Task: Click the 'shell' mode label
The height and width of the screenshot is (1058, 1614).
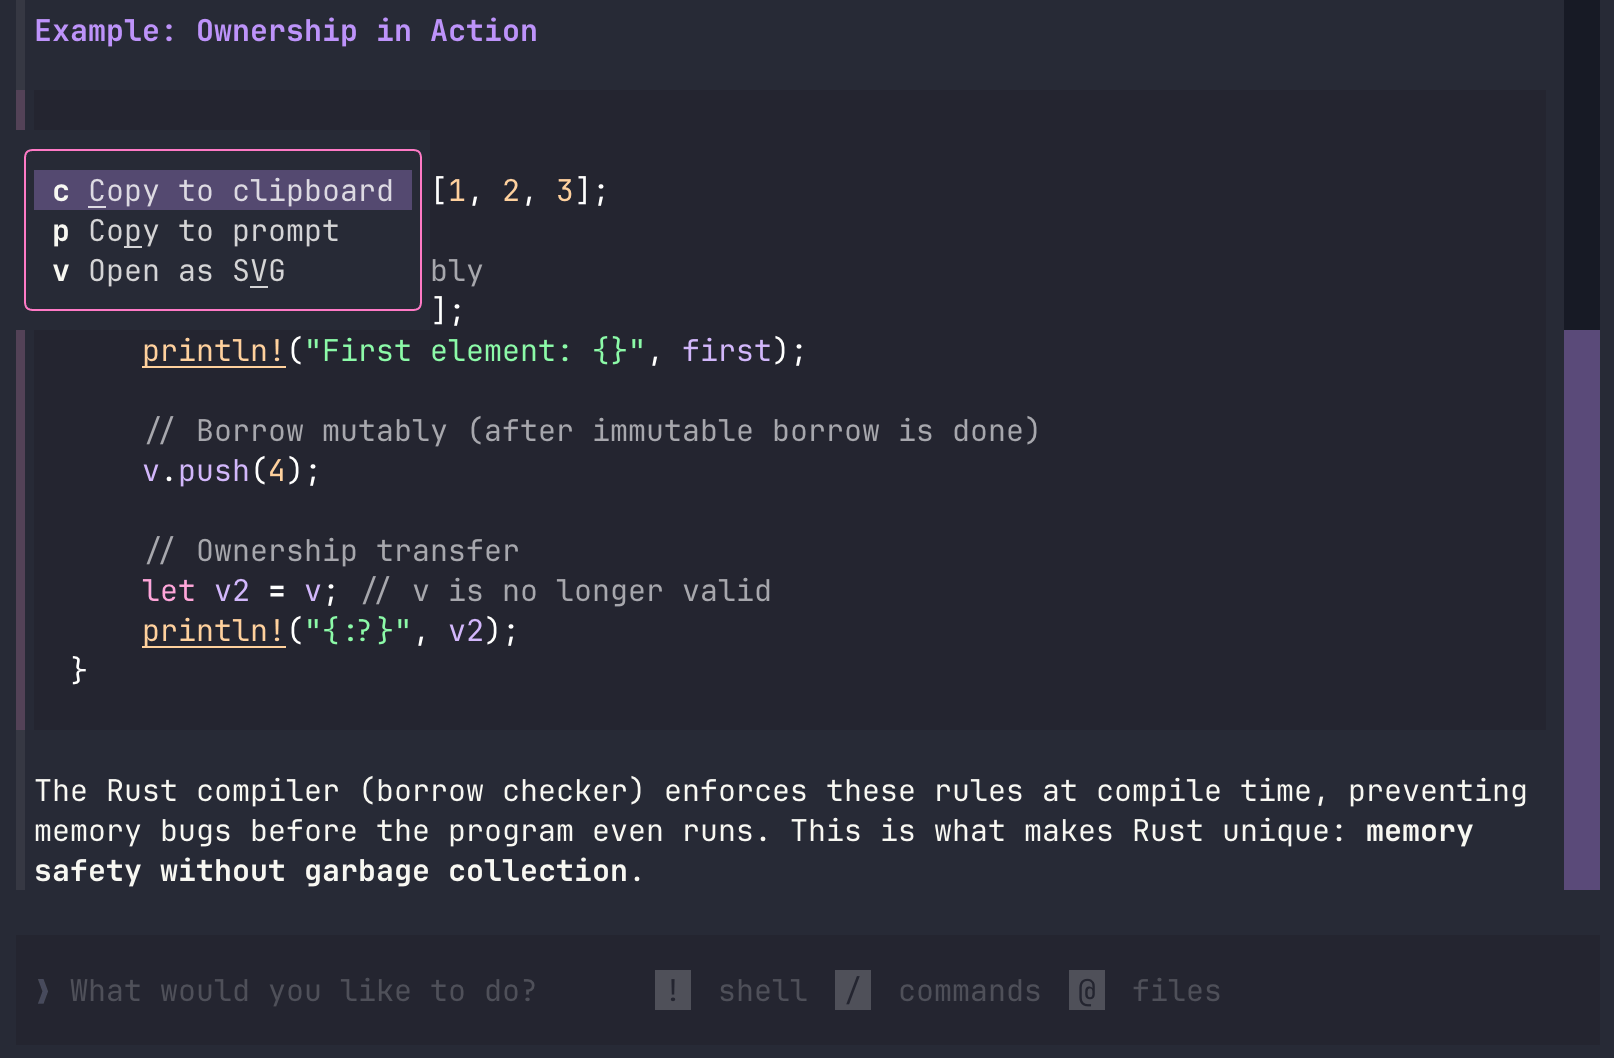Action: pyautogui.click(x=762, y=990)
